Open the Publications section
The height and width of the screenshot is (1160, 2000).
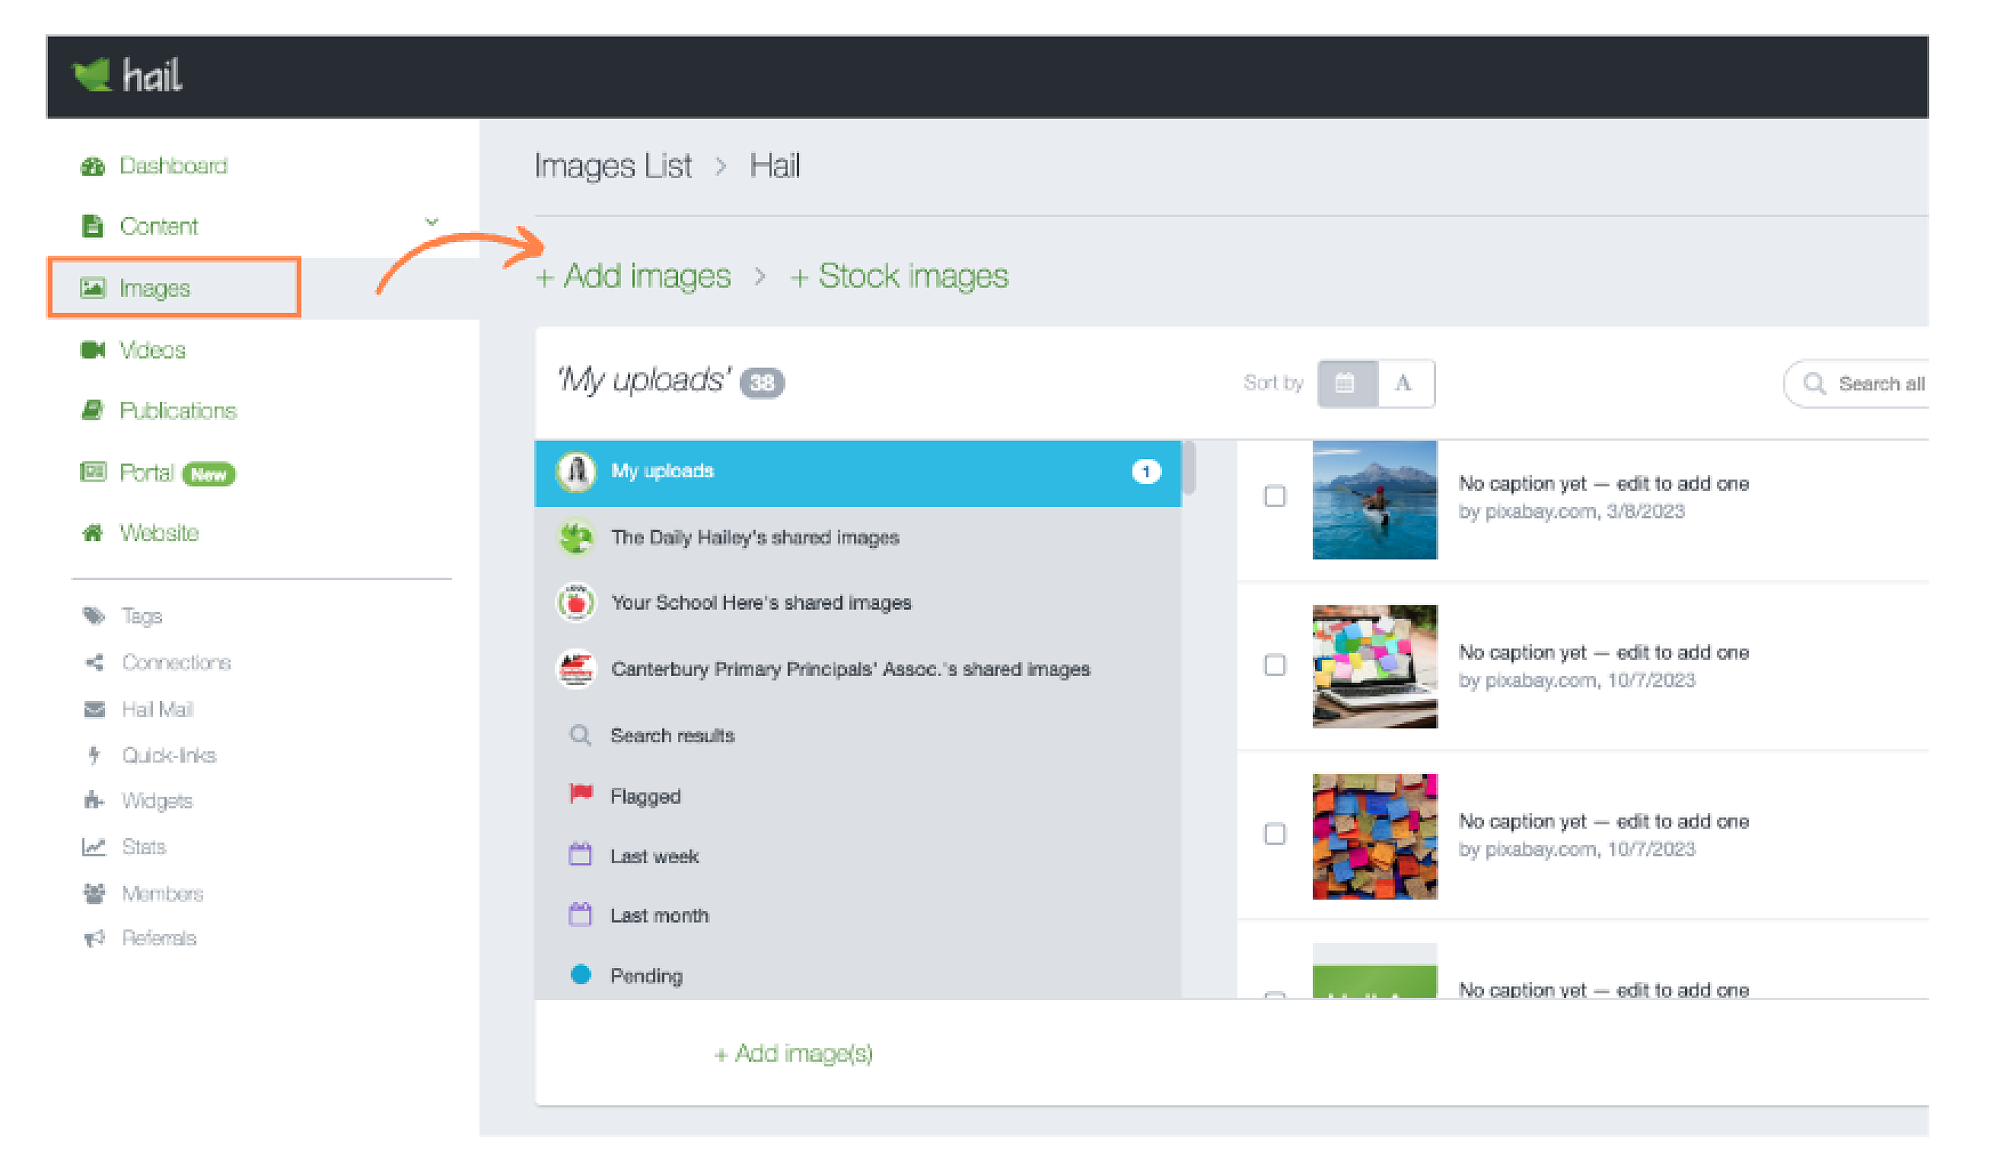click(177, 411)
